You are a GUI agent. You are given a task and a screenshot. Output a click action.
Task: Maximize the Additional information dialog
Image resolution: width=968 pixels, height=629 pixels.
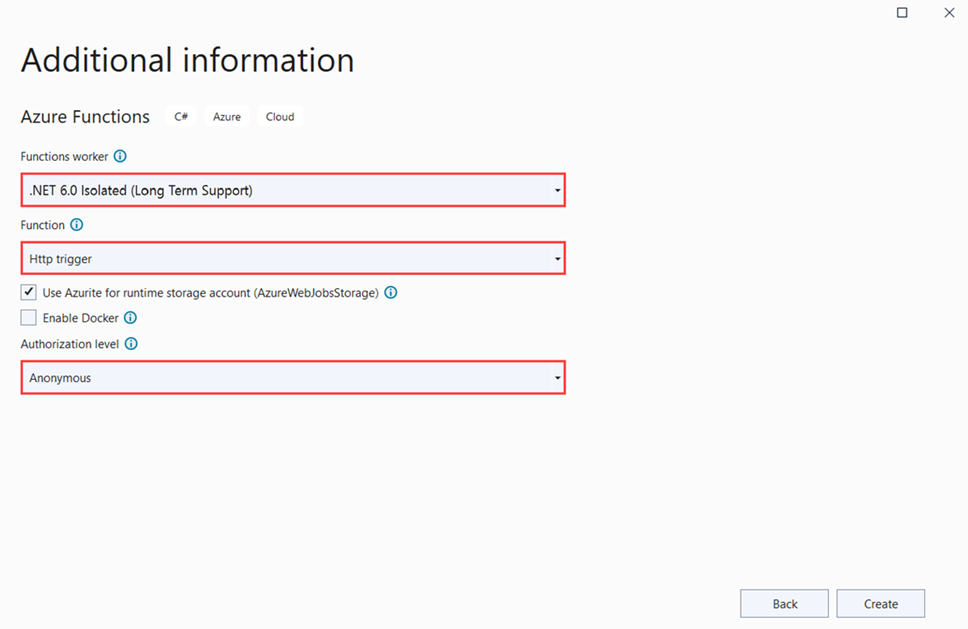tap(901, 13)
